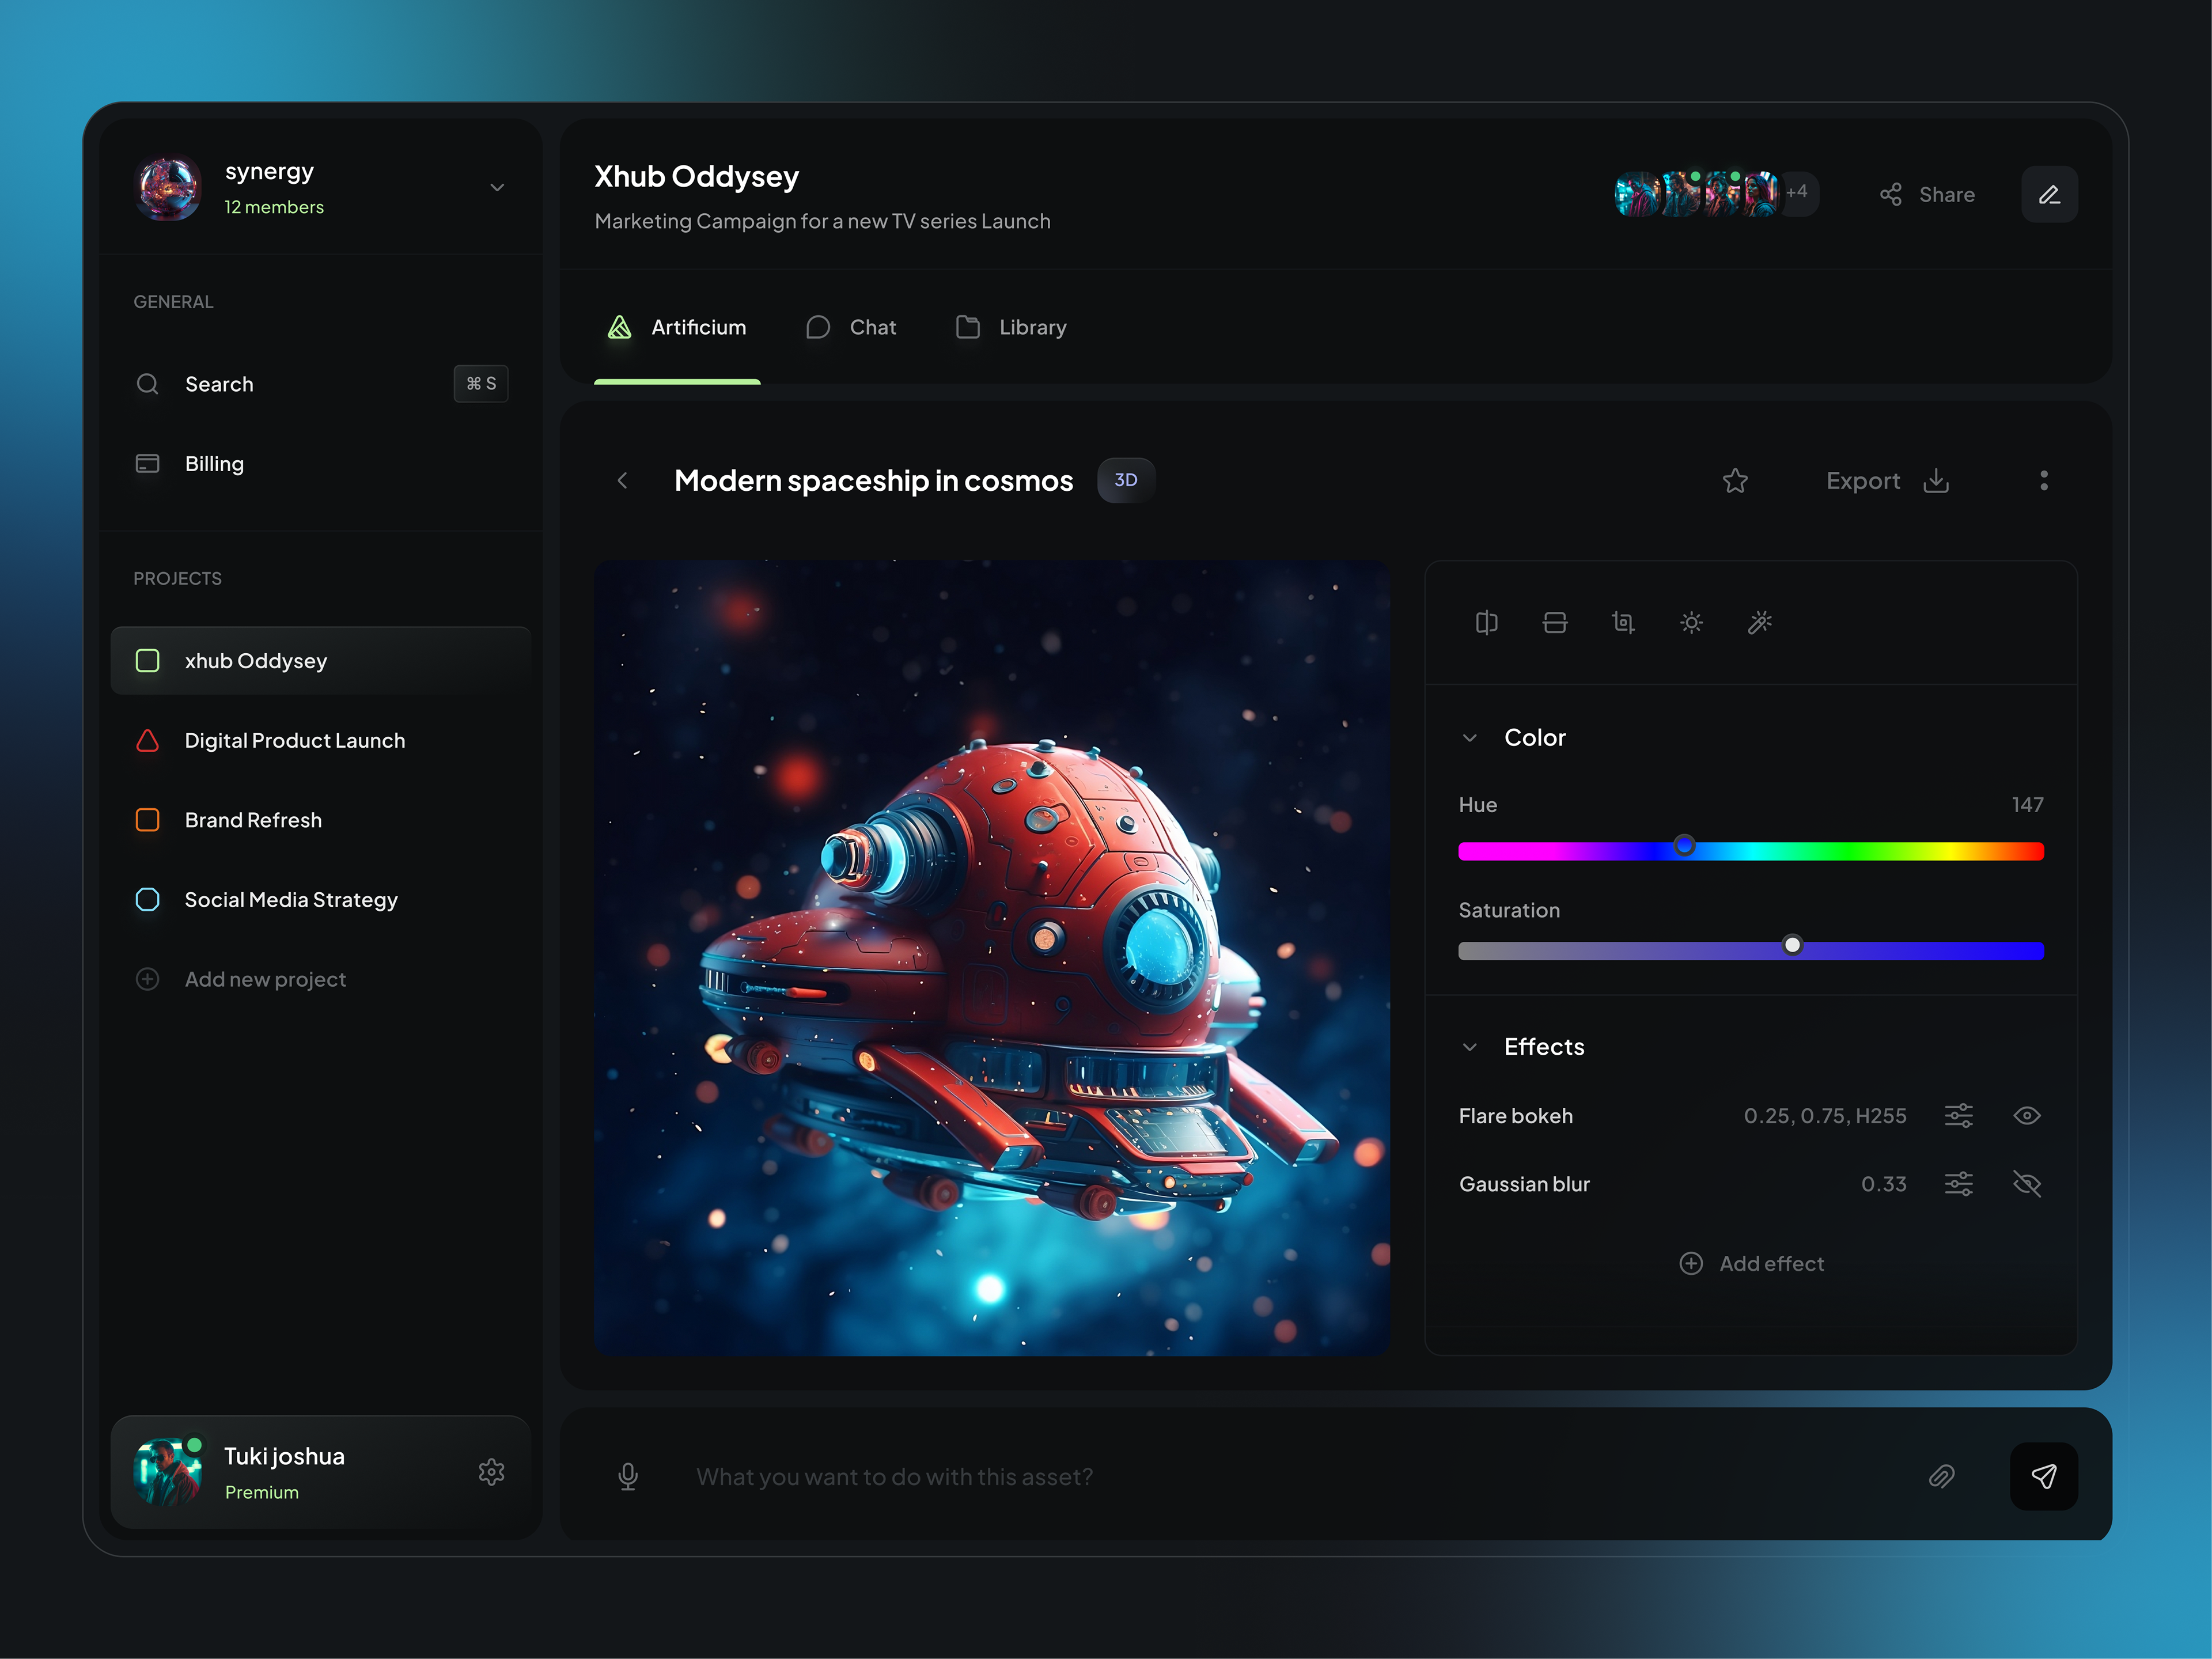Open the brightness sun tool
Image resolution: width=2212 pixels, height=1659 pixels.
point(1691,623)
